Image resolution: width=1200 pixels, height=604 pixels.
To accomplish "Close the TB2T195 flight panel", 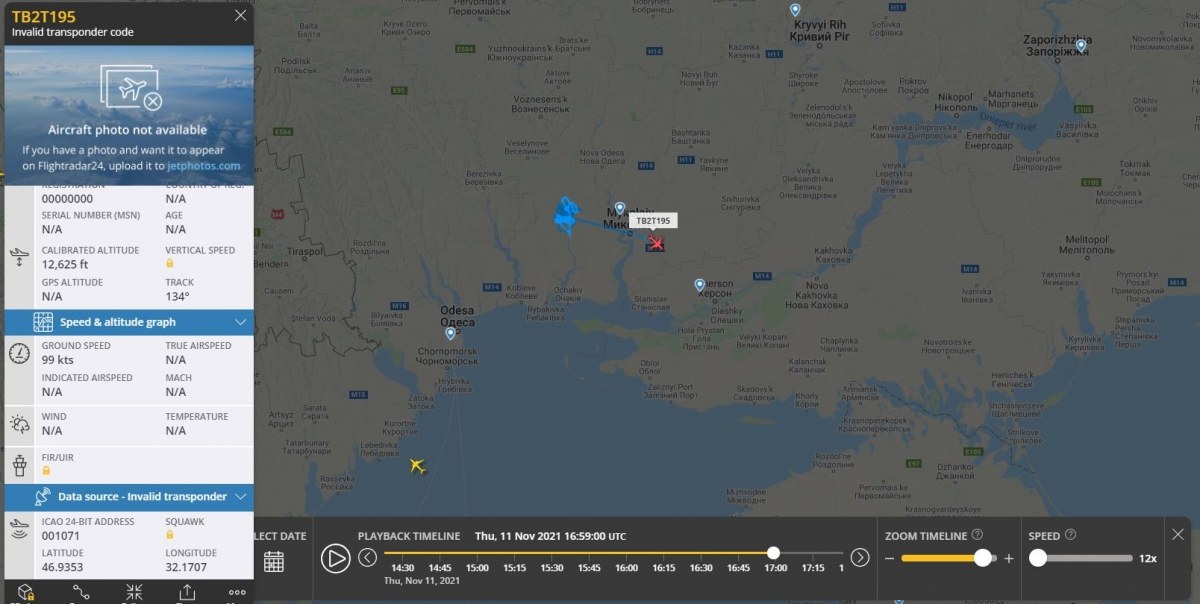I will click(x=240, y=16).
